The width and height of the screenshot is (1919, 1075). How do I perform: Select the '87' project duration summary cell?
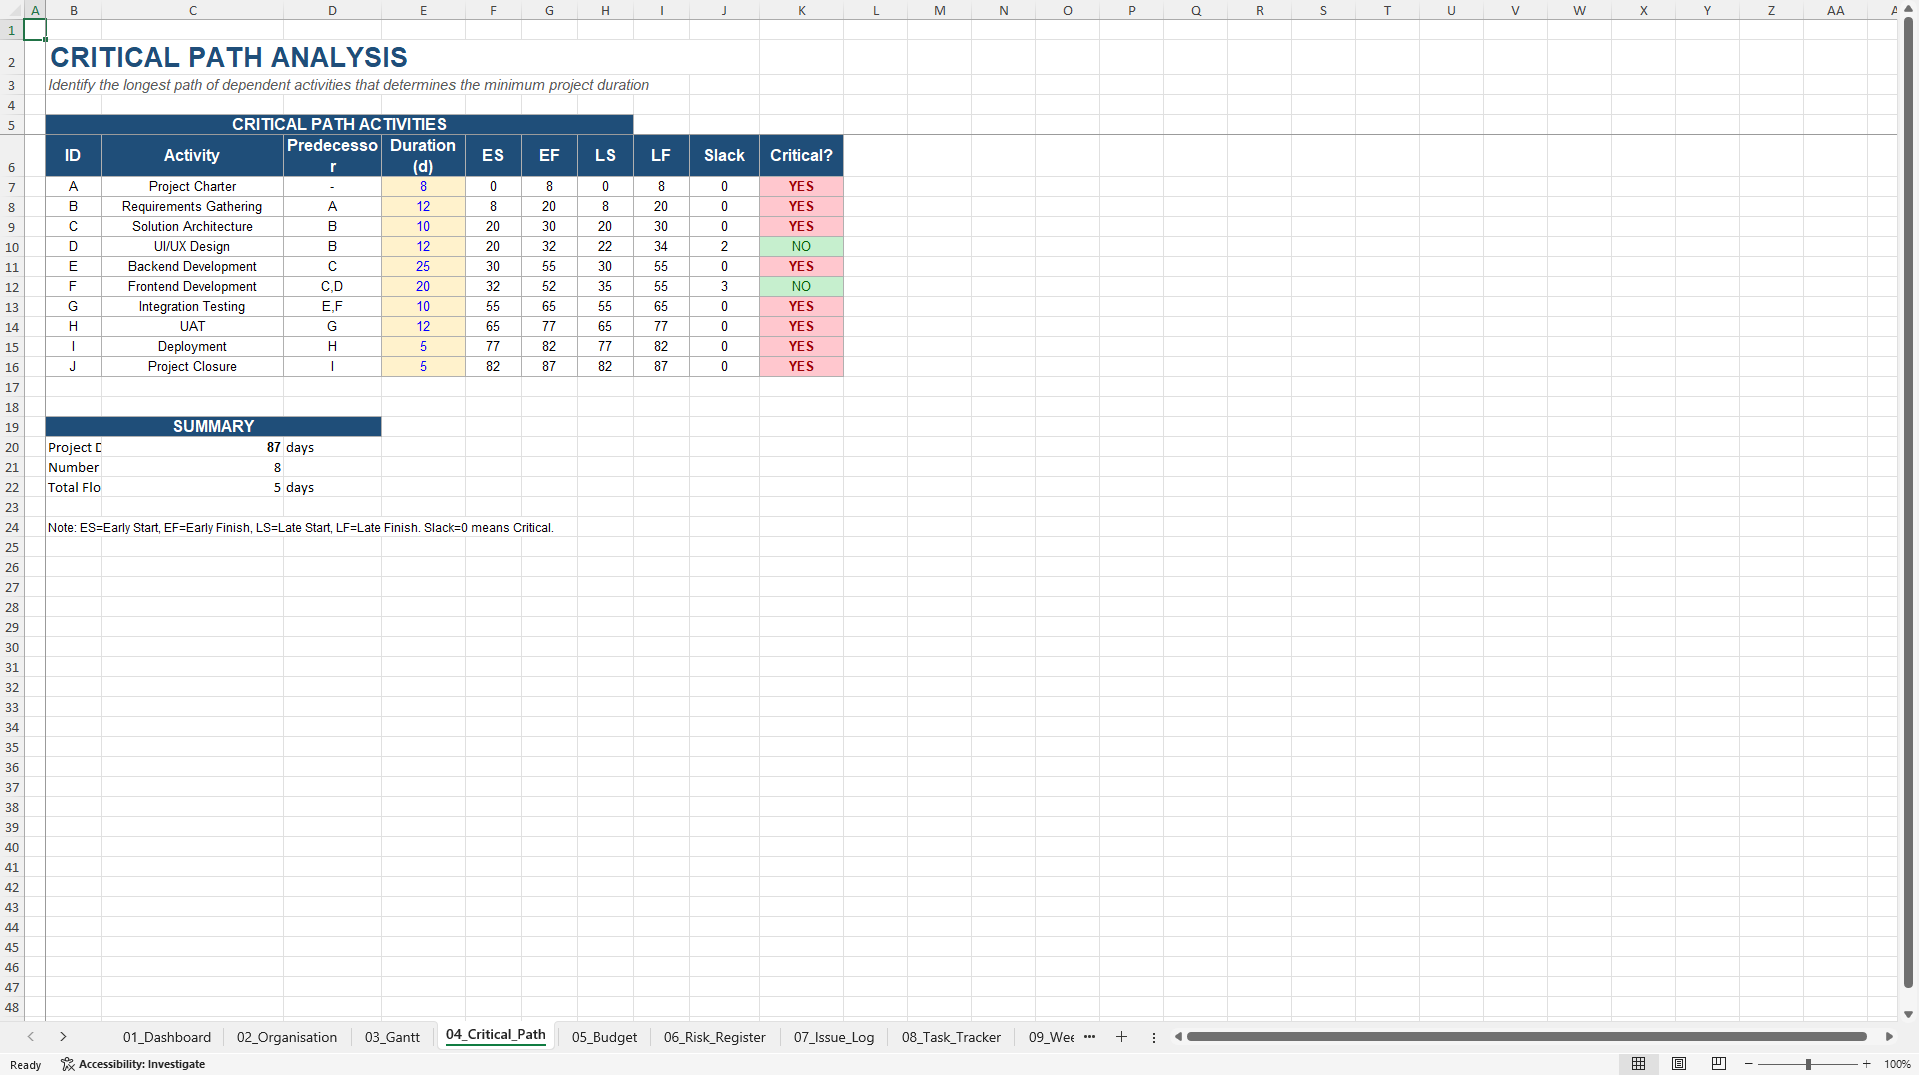[x=192, y=447]
